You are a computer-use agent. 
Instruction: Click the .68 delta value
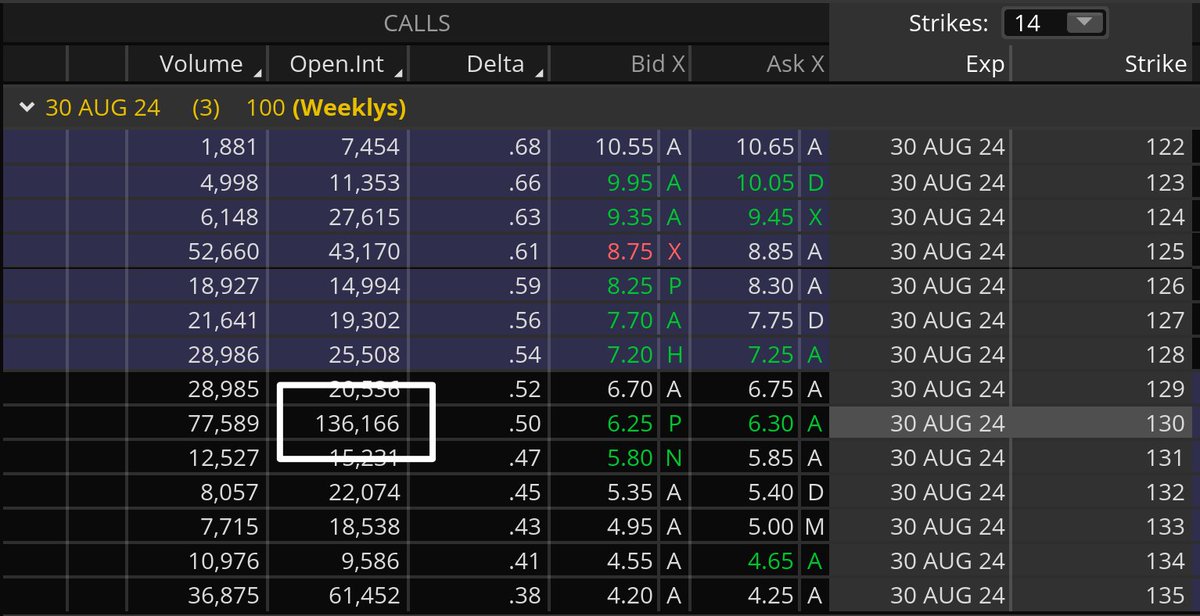[x=524, y=148]
